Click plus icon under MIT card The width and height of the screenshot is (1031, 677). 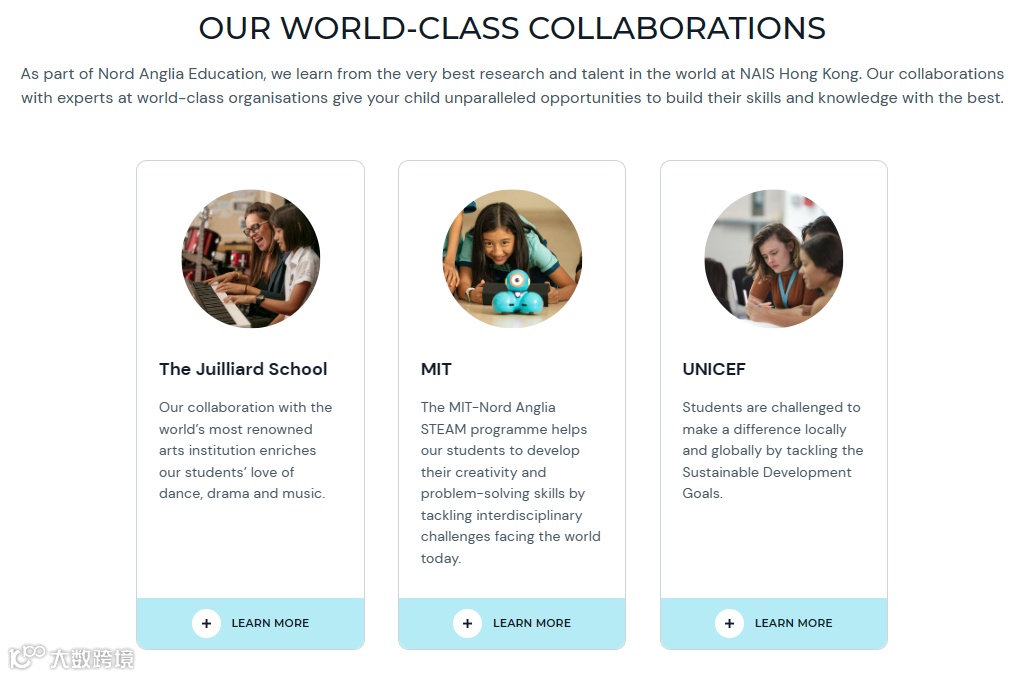468,623
